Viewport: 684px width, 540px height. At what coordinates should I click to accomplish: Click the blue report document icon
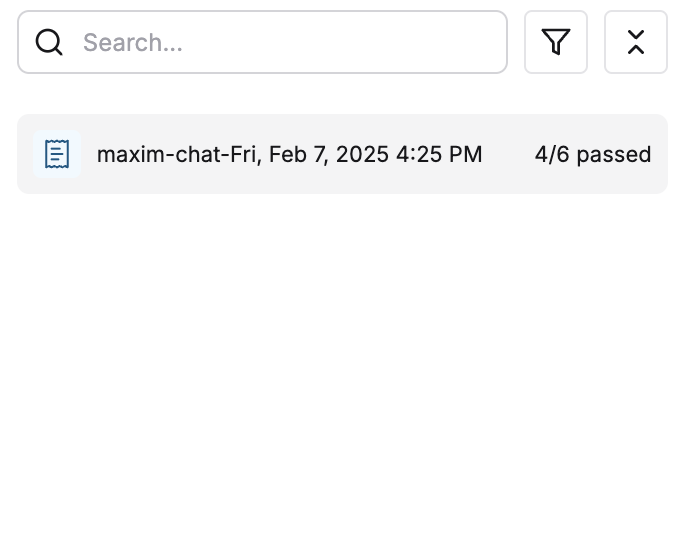(57, 154)
